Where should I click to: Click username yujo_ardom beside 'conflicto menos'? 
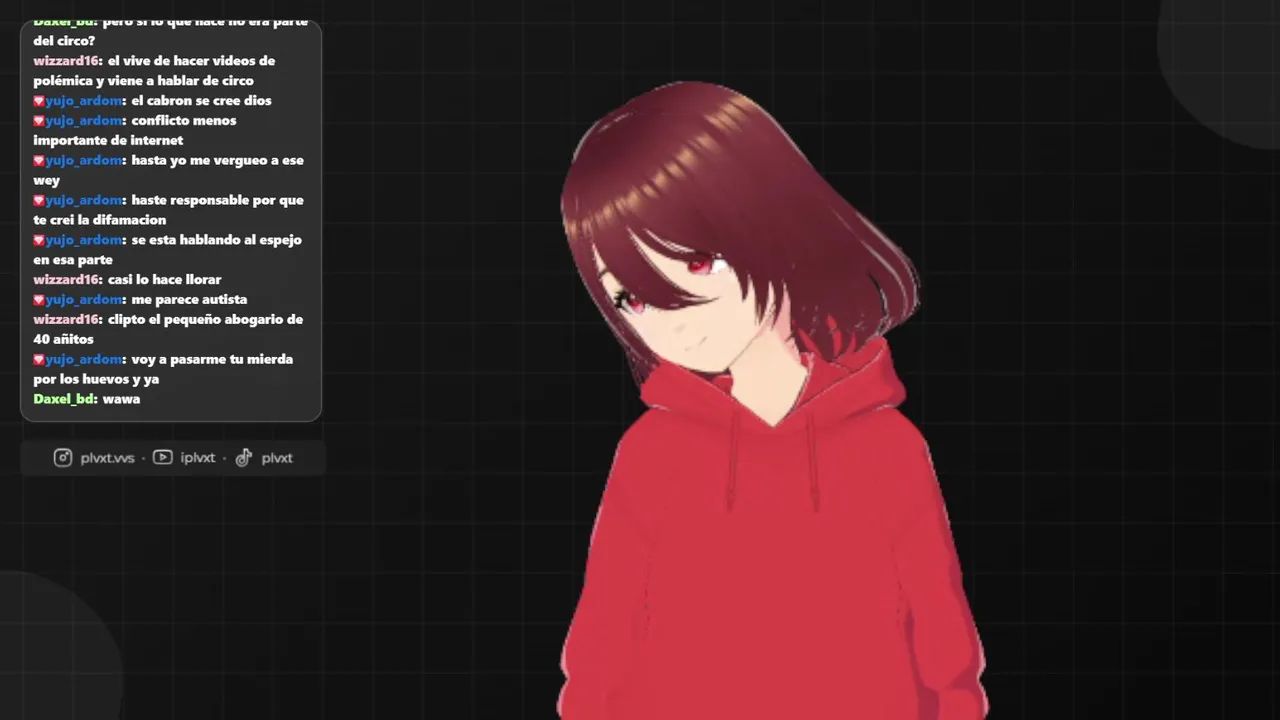[x=85, y=121]
